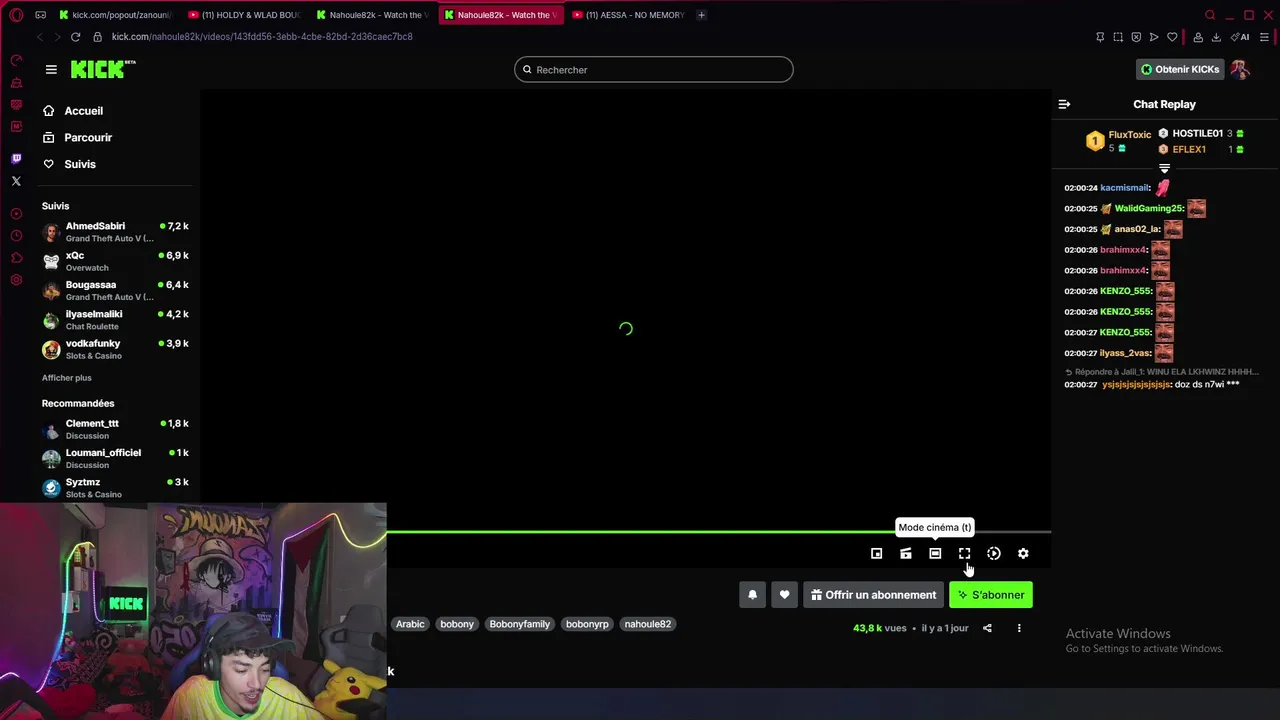1280x720 pixels.
Task: Enter fullscreen video mode
Action: click(964, 553)
